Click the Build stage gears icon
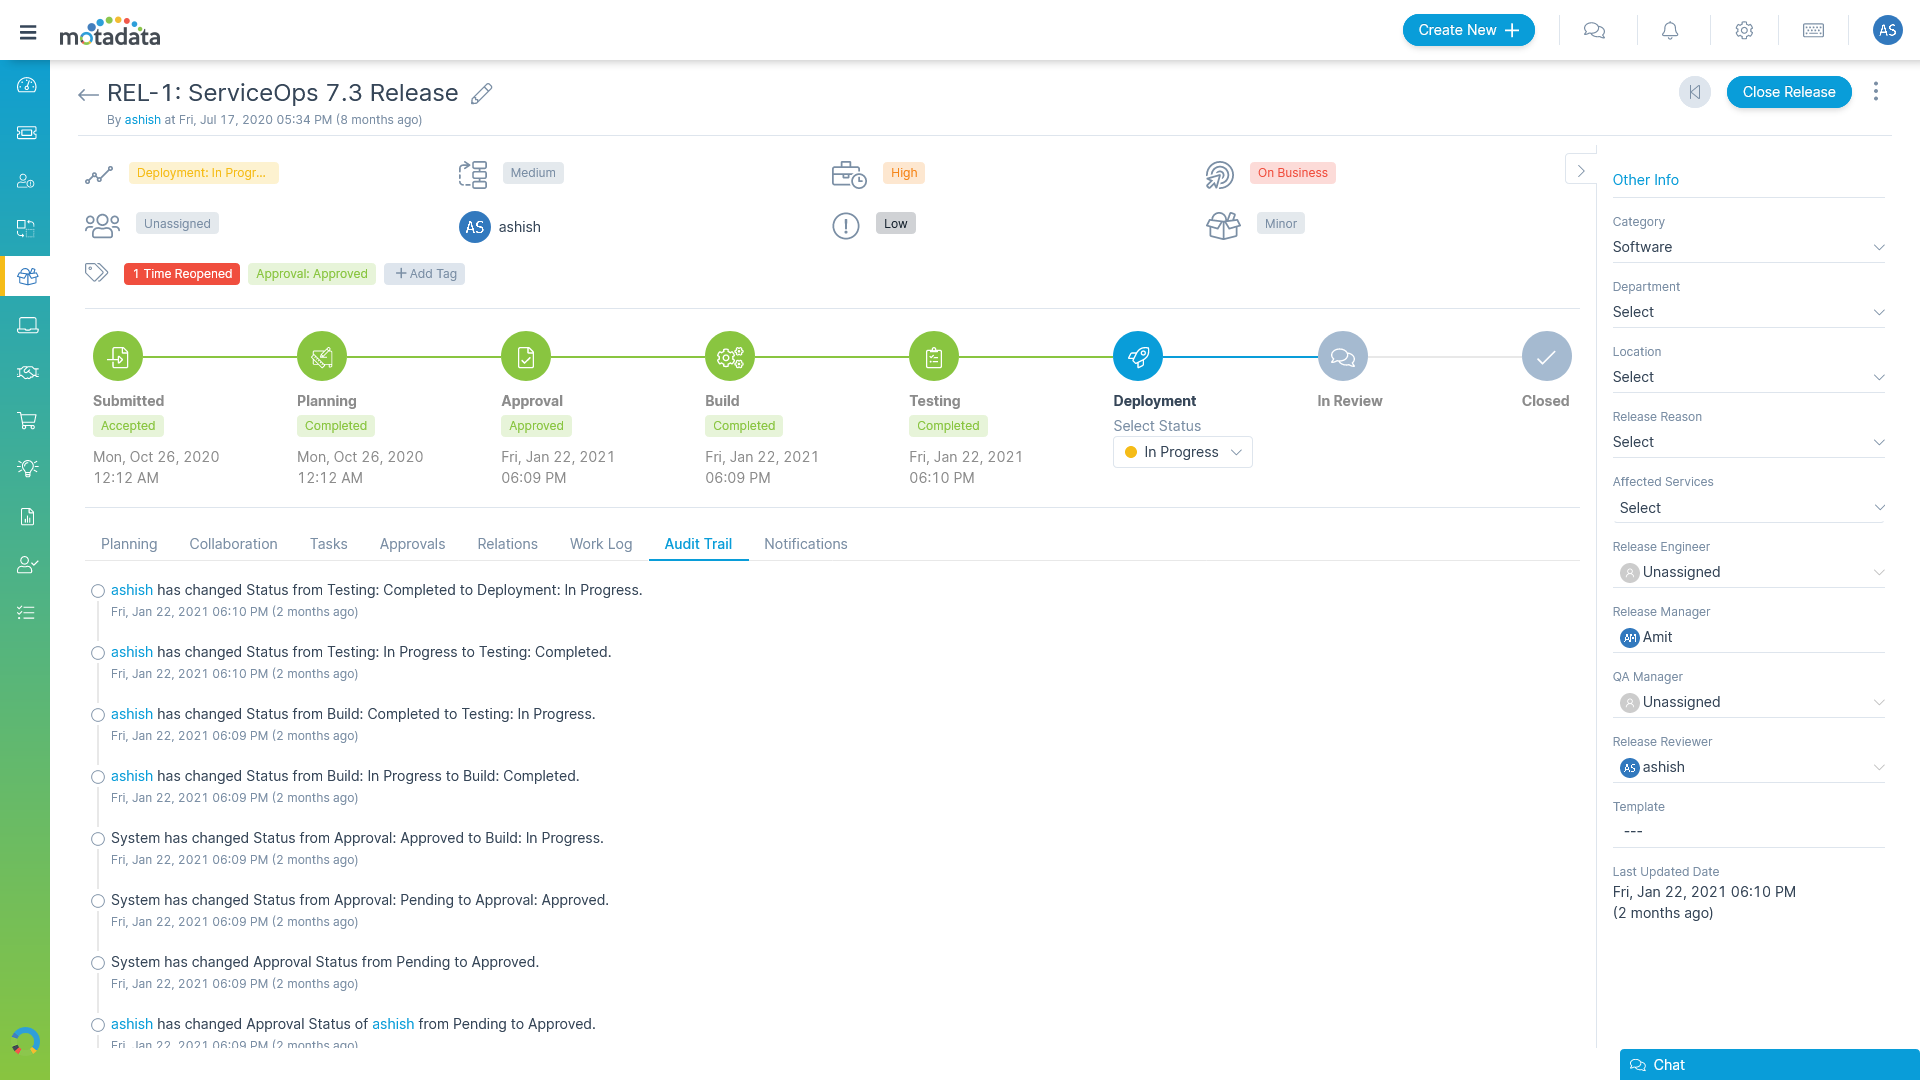 pos(730,356)
